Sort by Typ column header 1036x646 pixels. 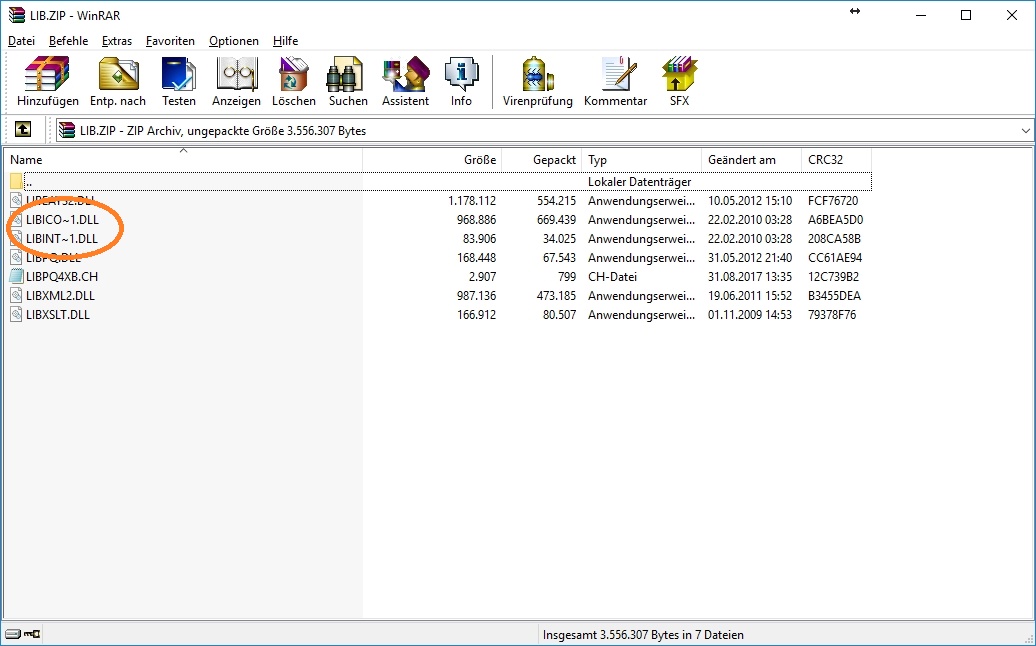point(642,159)
